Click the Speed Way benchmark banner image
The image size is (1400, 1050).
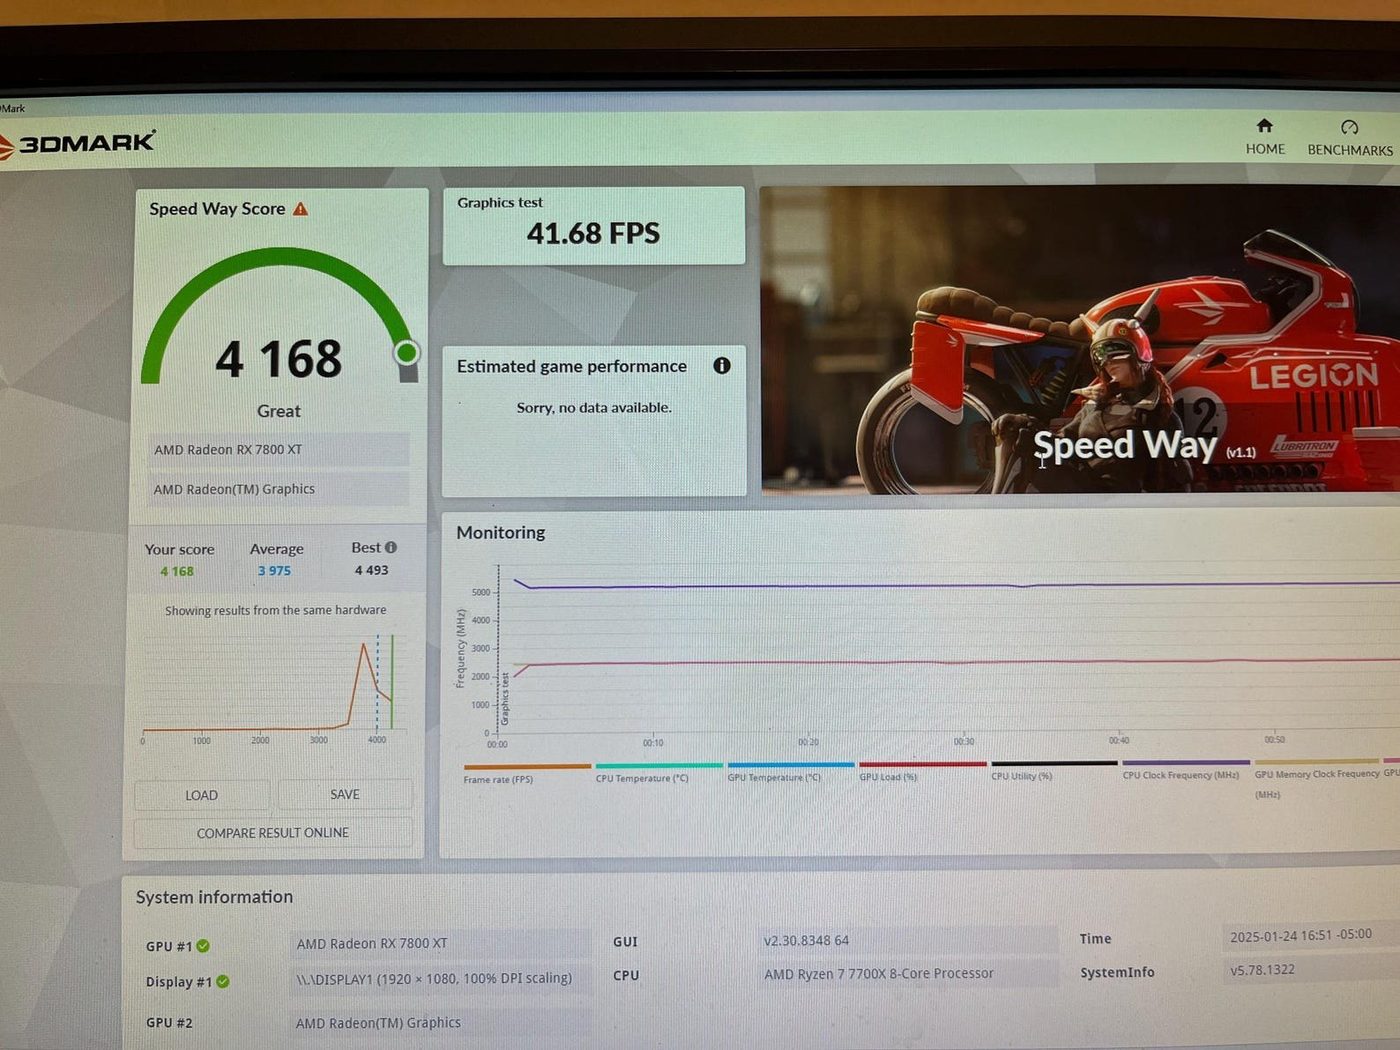(x=1080, y=340)
